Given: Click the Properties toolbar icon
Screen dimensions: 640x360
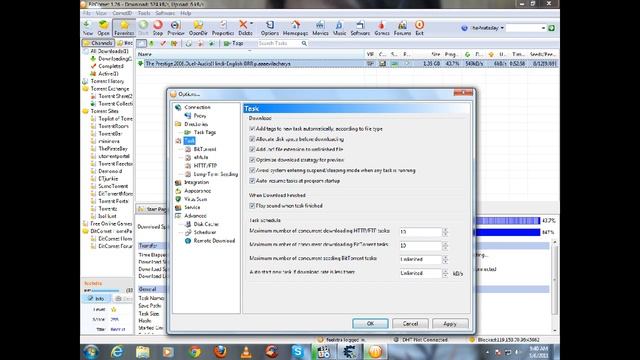Looking at the screenshot, I should click(223, 28).
